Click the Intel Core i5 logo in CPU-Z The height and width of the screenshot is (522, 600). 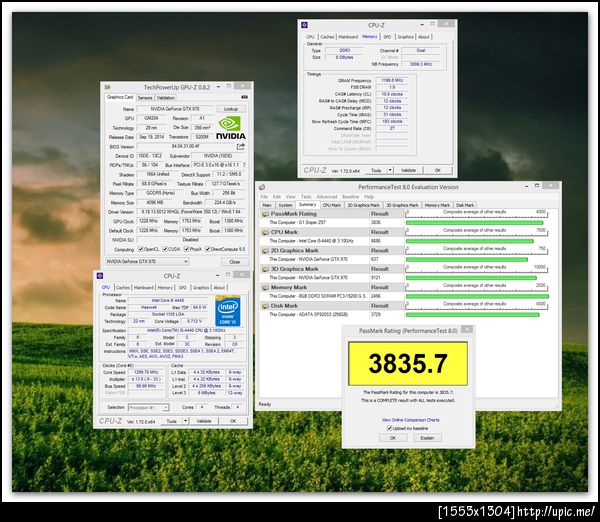click(x=228, y=311)
